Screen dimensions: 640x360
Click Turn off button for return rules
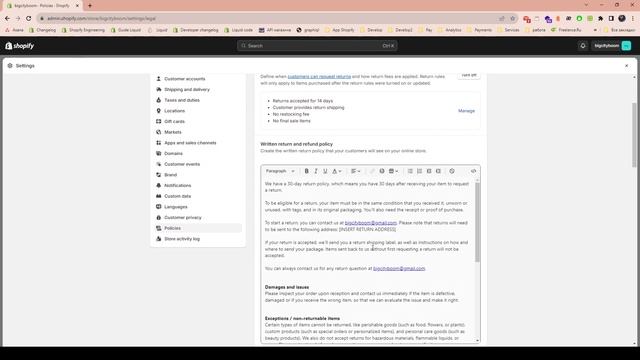click(469, 76)
